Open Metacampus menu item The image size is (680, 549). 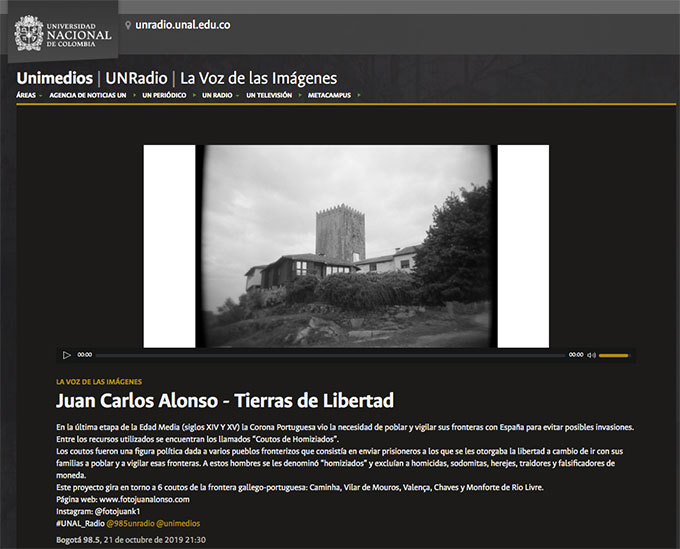[x=329, y=95]
